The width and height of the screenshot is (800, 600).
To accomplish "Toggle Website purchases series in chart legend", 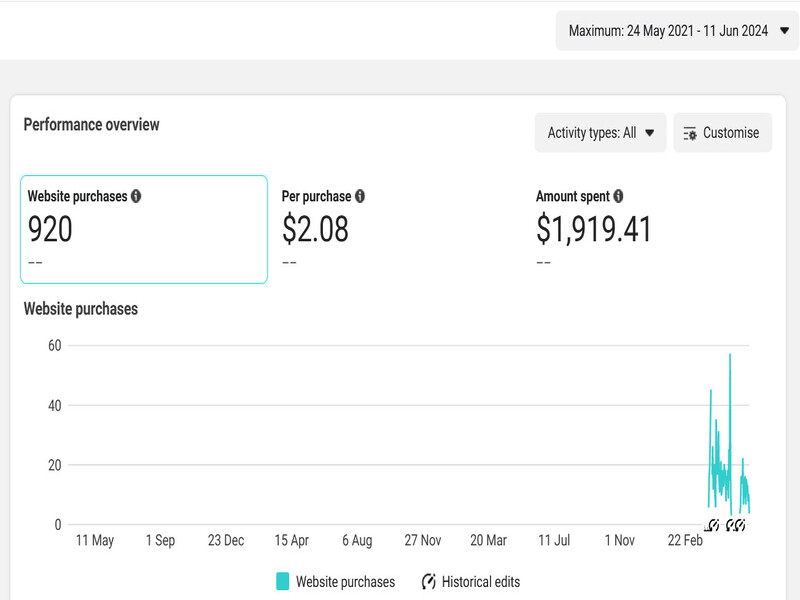I will 345,582.
